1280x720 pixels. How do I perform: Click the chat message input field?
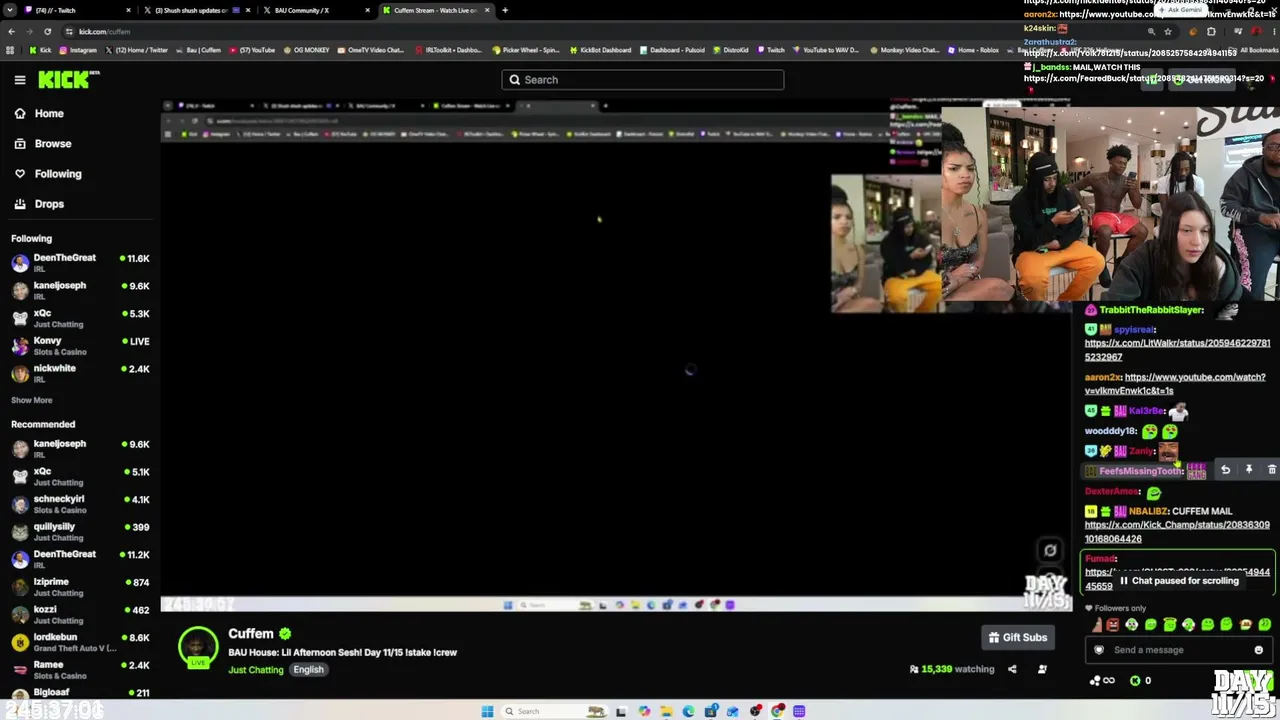pos(1178,650)
